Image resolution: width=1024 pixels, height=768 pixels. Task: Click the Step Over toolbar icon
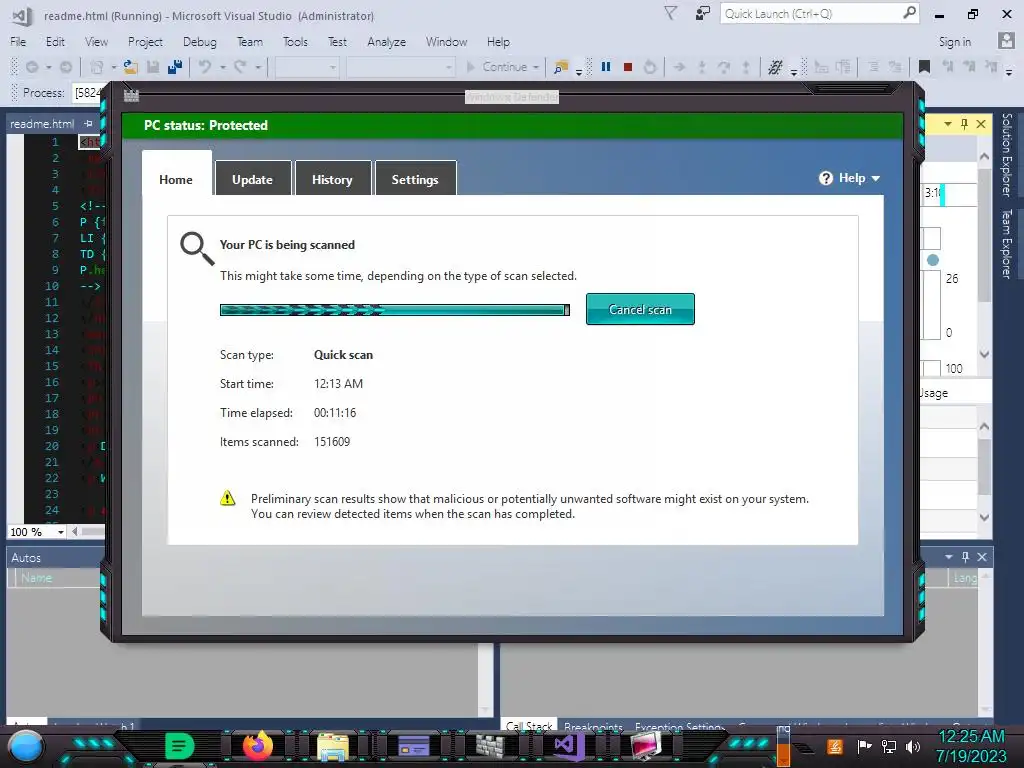point(724,67)
